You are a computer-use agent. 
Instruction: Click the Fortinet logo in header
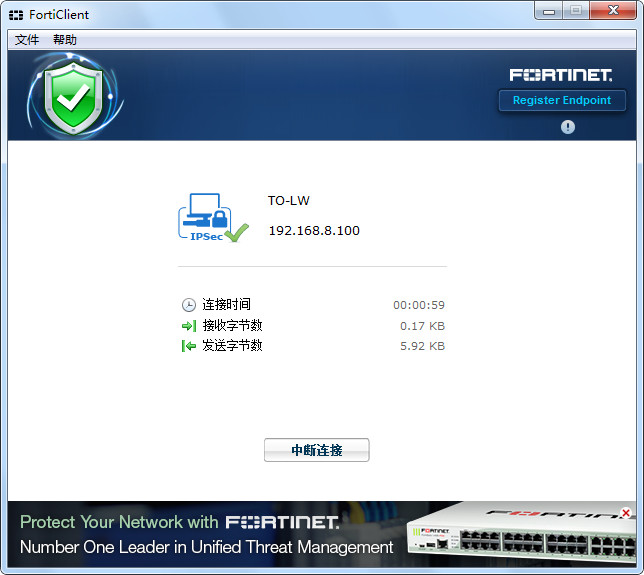pyautogui.click(x=561, y=75)
